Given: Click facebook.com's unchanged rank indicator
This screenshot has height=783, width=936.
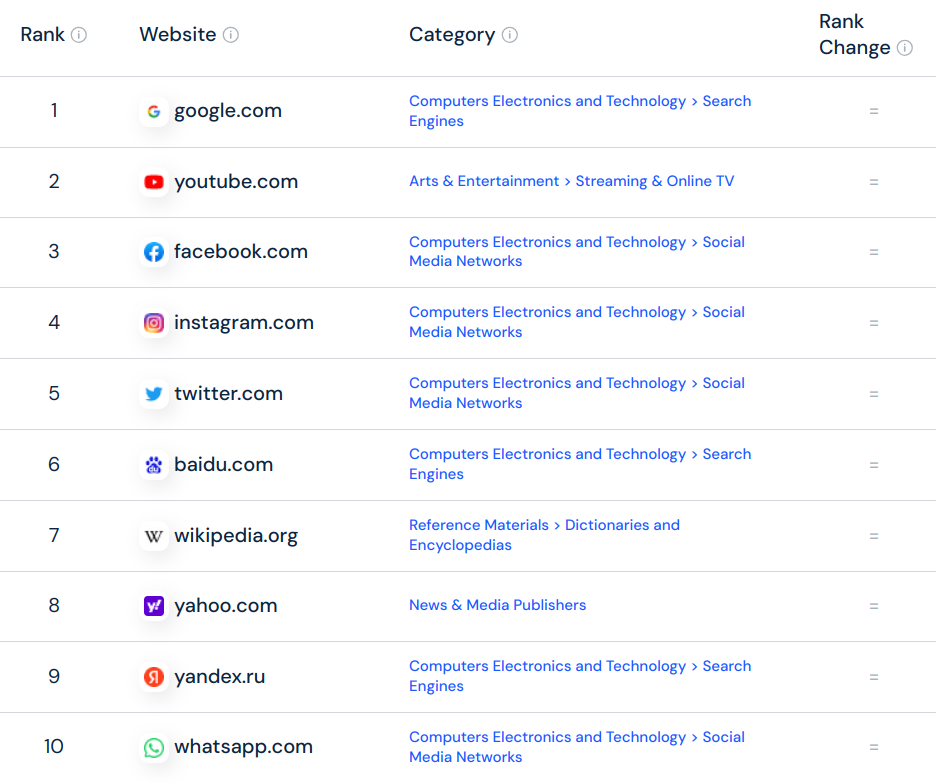Looking at the screenshot, I should click(874, 252).
